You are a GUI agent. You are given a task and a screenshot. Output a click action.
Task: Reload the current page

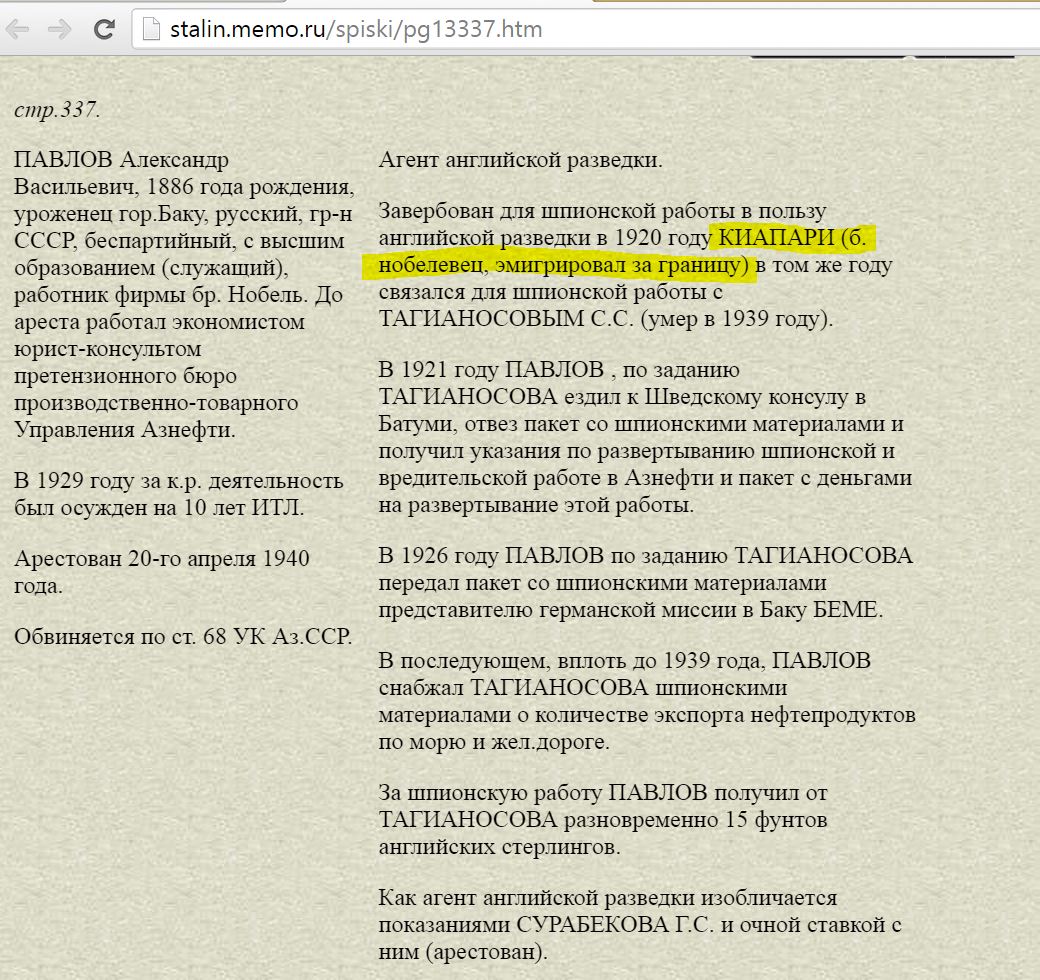pyautogui.click(x=103, y=29)
